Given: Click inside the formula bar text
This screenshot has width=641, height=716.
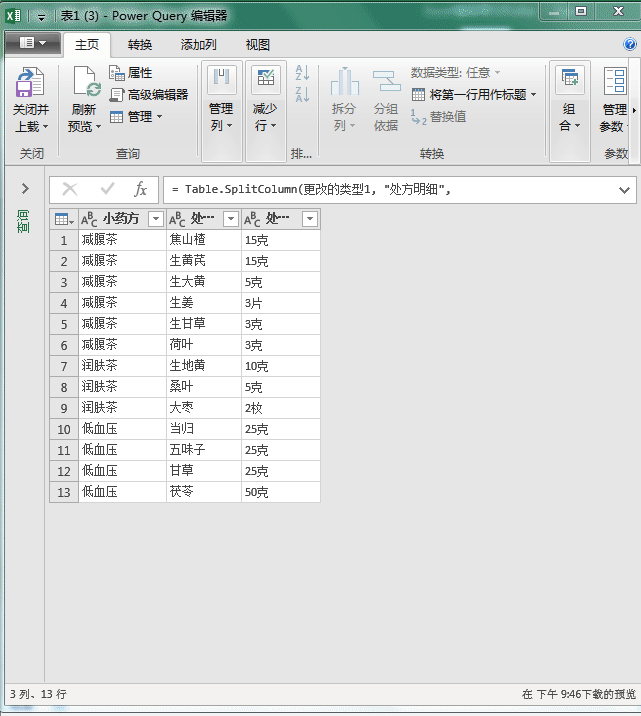Looking at the screenshot, I should 310,189.
